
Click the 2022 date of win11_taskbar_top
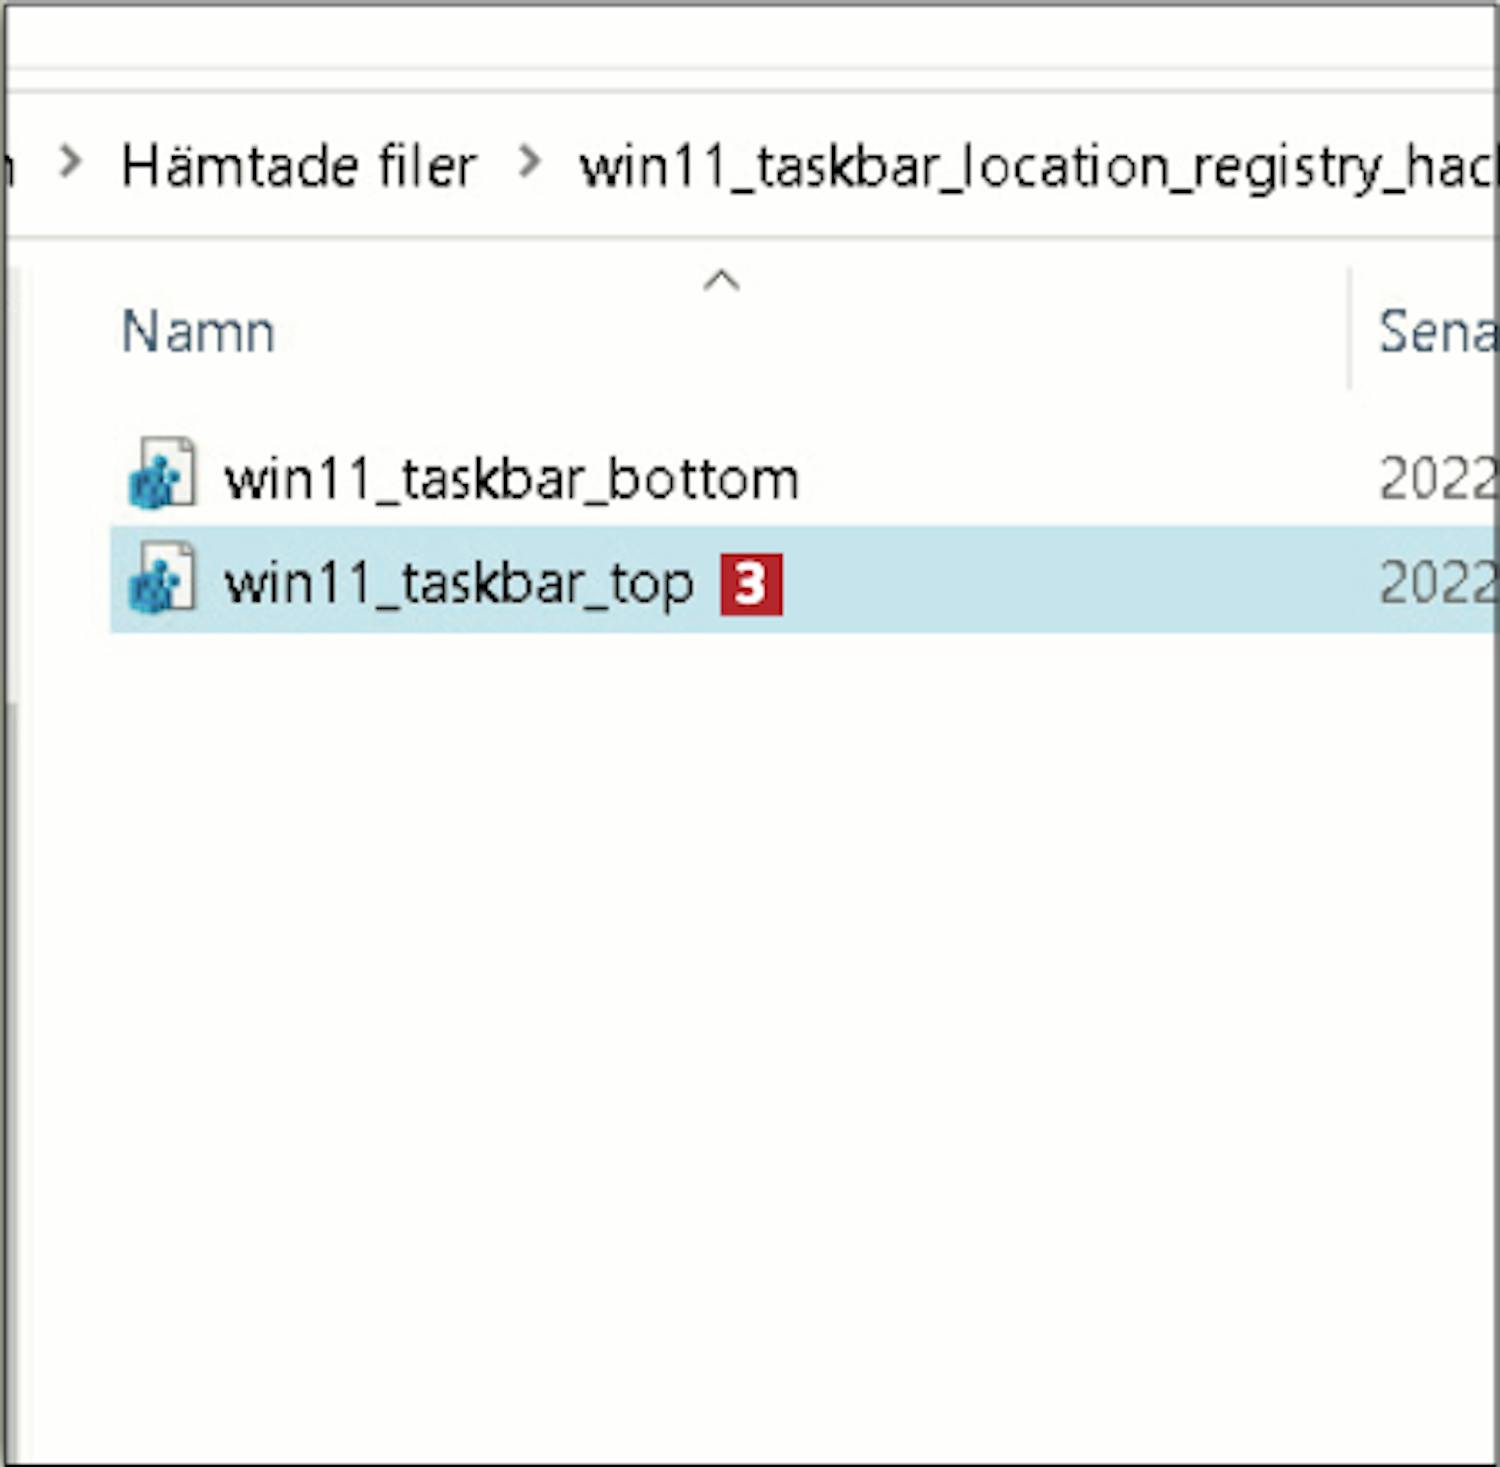(1438, 582)
